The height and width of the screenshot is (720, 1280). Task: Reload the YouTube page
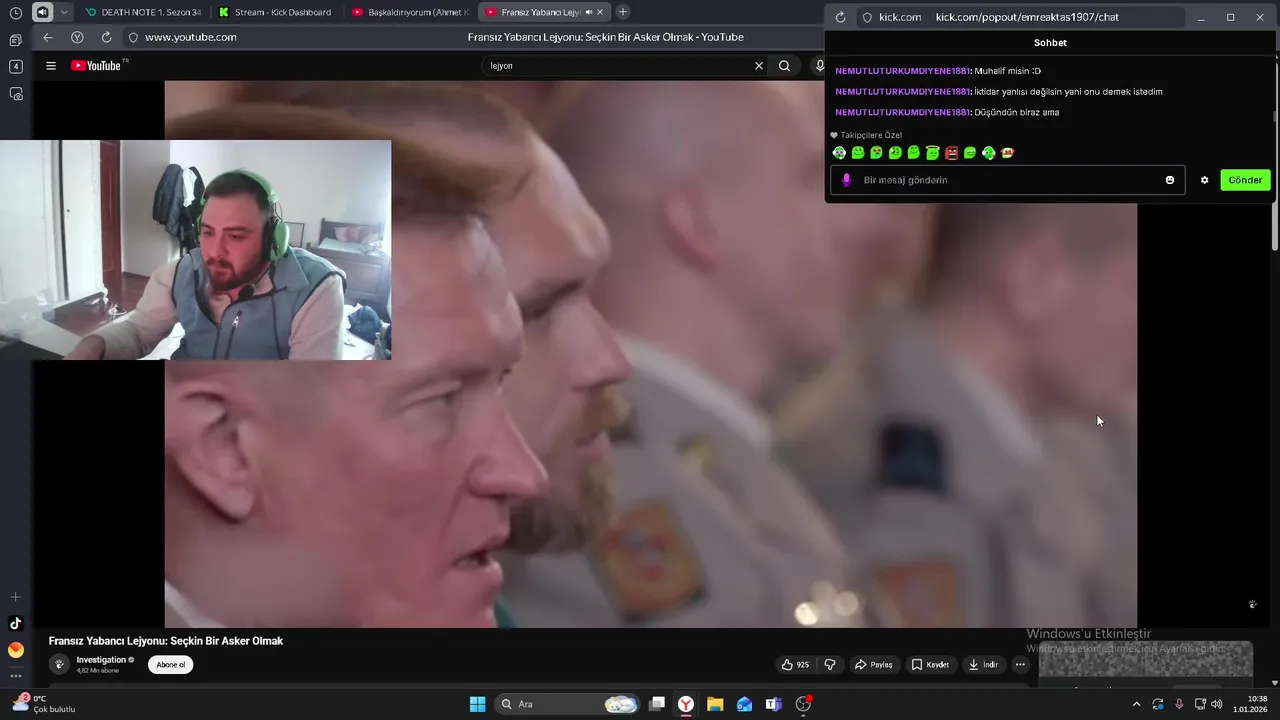(x=106, y=37)
